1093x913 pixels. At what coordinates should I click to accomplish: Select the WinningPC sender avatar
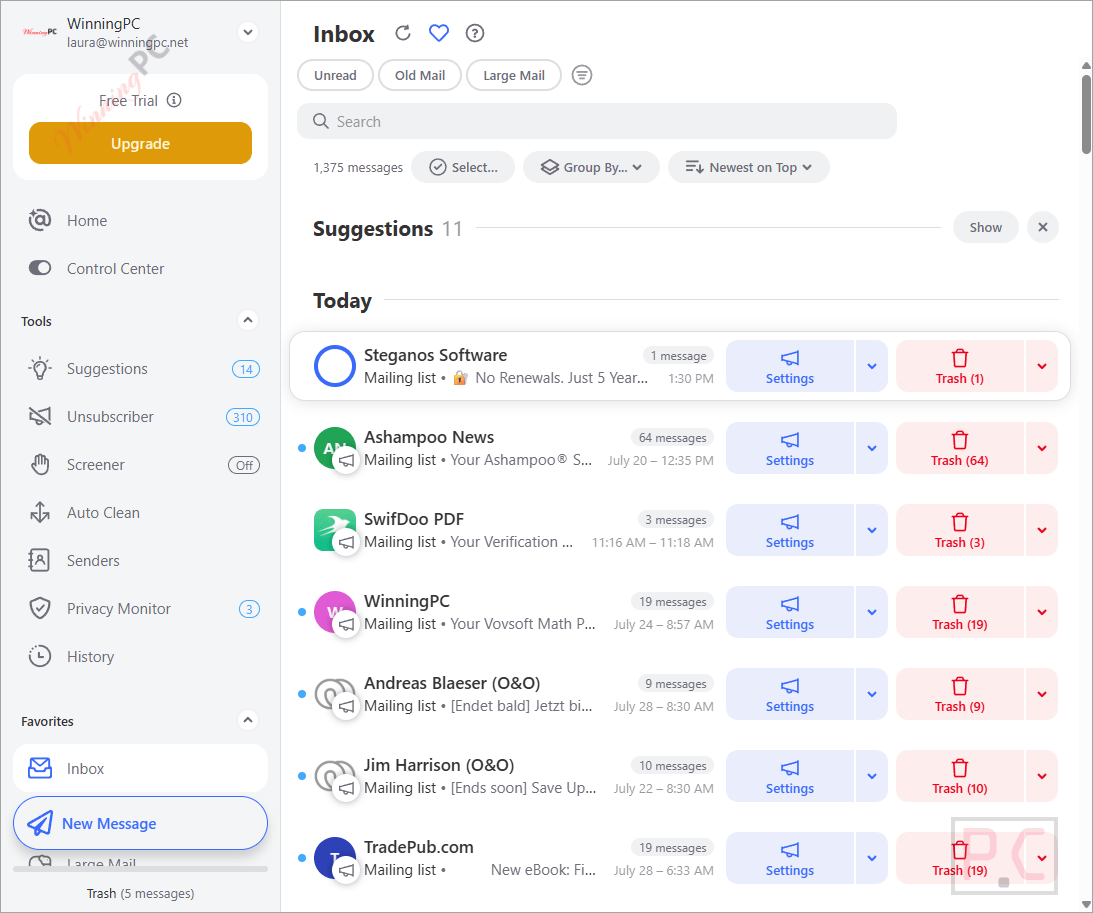335,612
